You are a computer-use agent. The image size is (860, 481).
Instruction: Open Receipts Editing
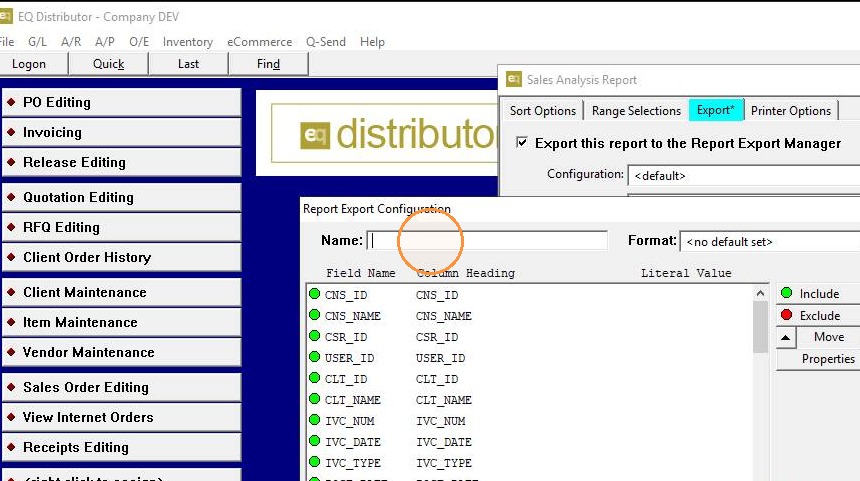(x=122, y=448)
